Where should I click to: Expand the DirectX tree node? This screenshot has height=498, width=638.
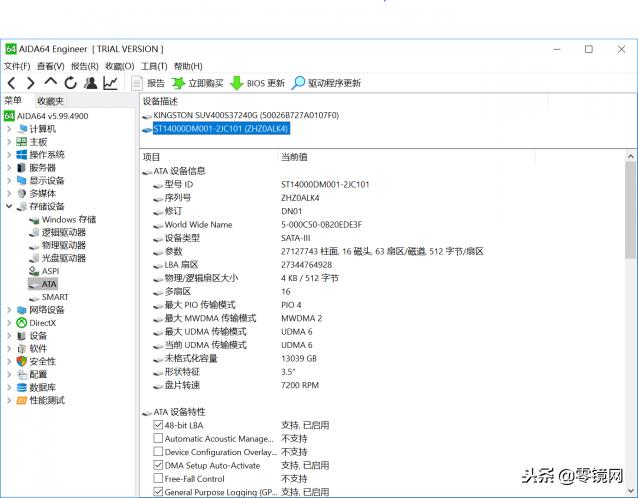9,323
